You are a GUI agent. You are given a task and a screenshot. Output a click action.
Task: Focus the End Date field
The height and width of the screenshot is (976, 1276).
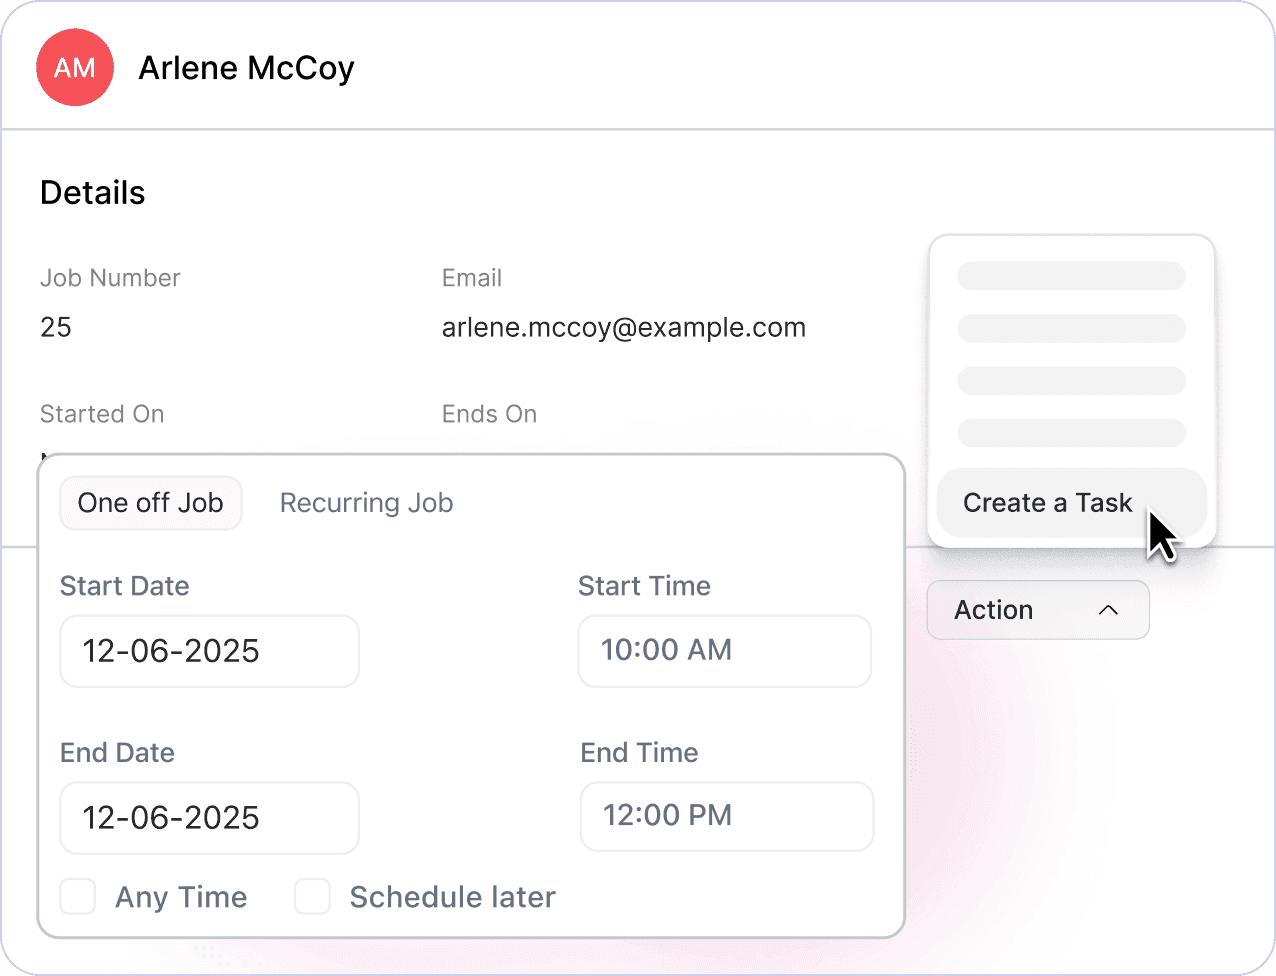click(209, 818)
